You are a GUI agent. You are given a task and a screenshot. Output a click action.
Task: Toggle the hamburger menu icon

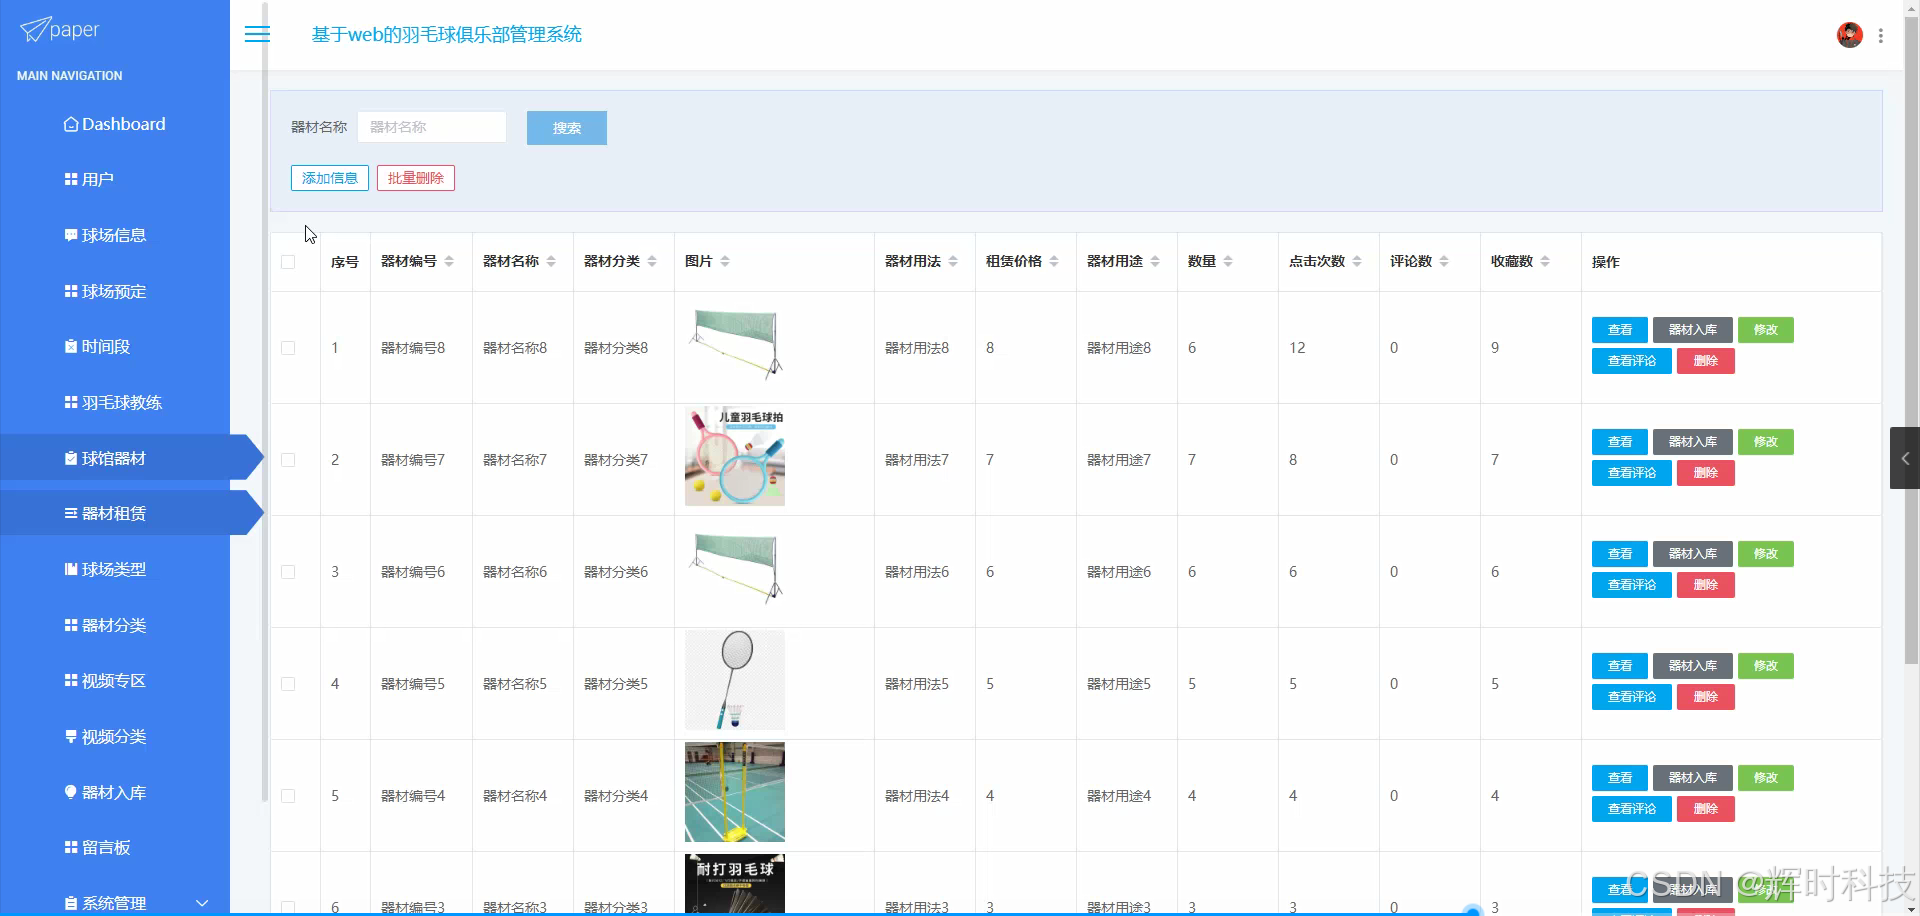point(257,34)
